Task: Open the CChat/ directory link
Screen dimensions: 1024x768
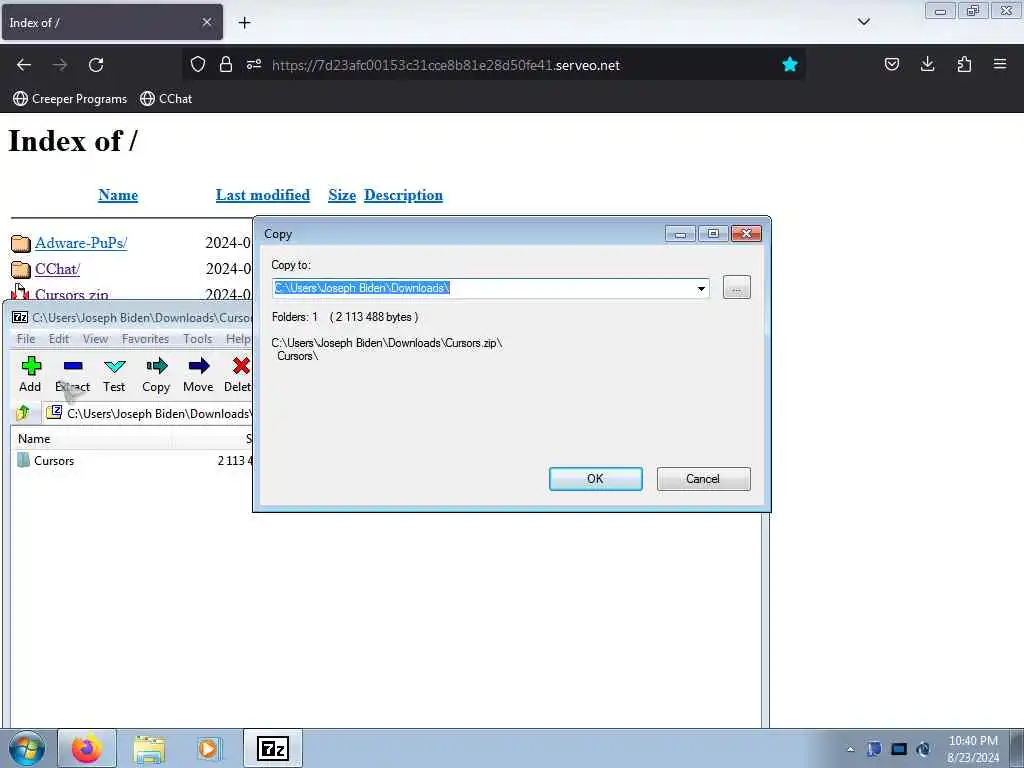Action: point(57,269)
